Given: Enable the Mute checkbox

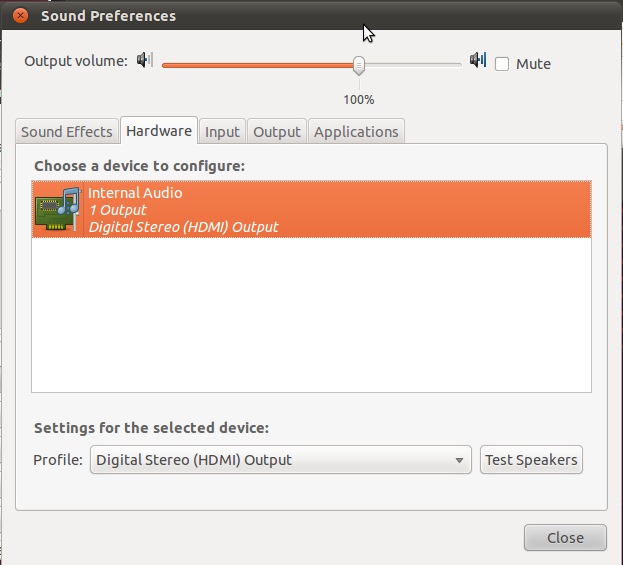Looking at the screenshot, I should (x=502, y=64).
